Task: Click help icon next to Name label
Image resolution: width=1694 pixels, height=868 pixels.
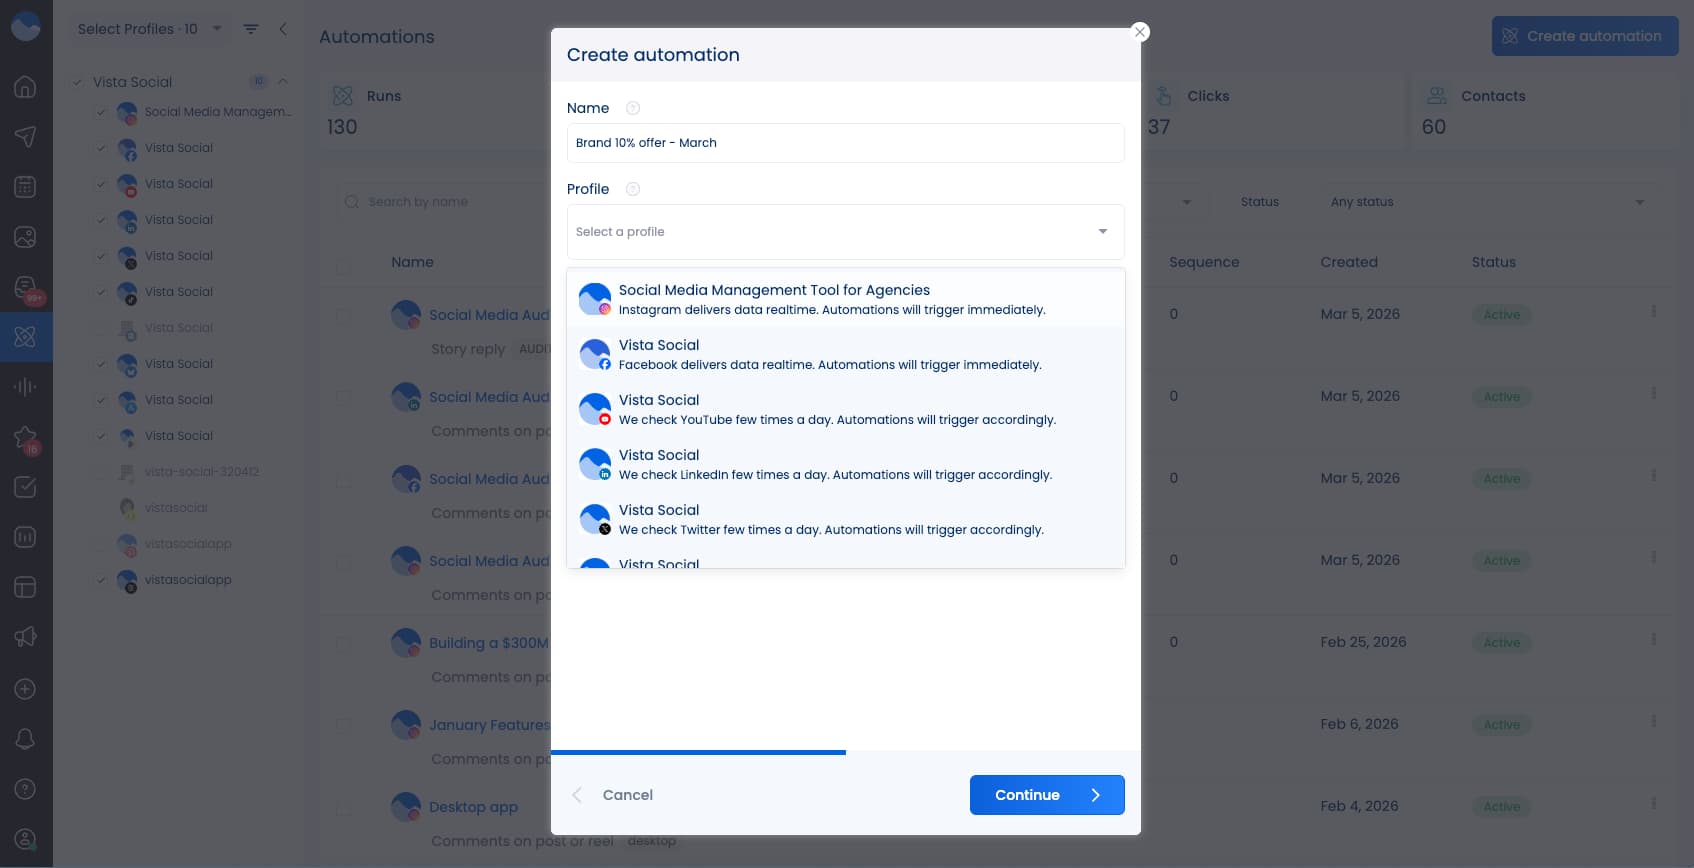Action: point(633,108)
